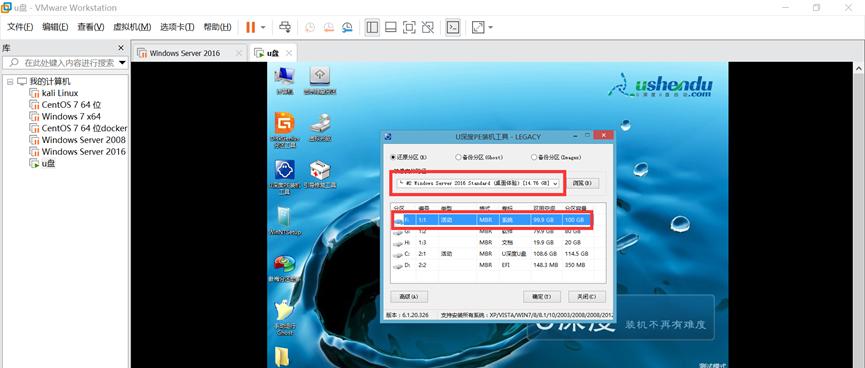Open the 查看(V) menu

pyautogui.click(x=90, y=27)
